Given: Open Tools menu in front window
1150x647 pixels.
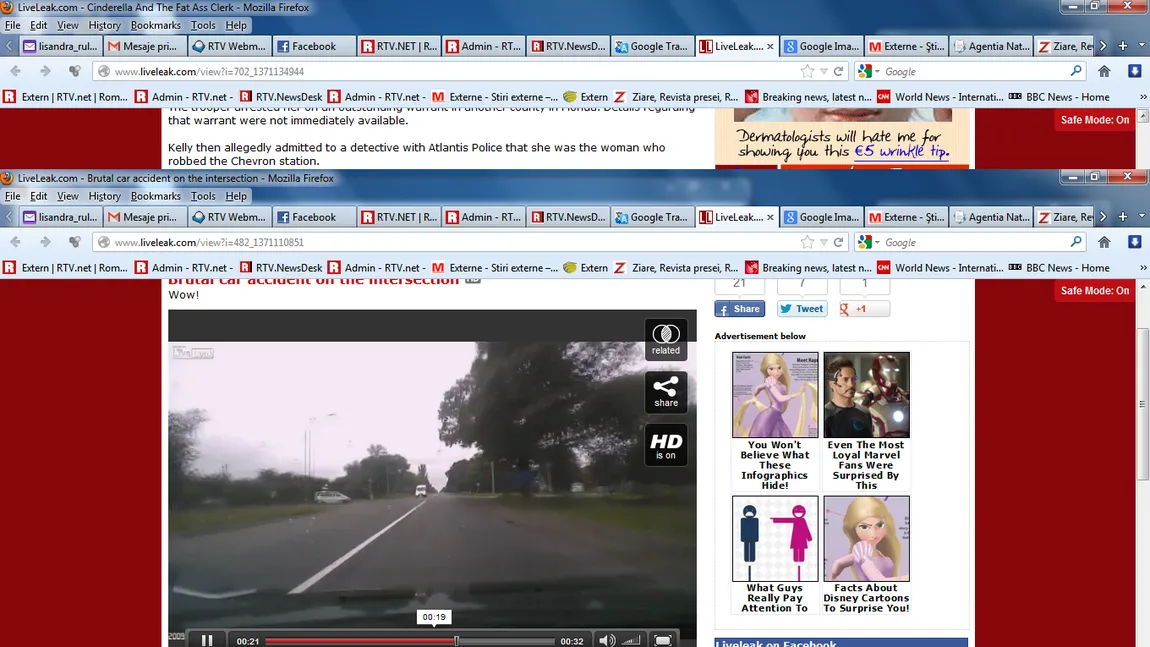Looking at the screenshot, I should [203, 196].
